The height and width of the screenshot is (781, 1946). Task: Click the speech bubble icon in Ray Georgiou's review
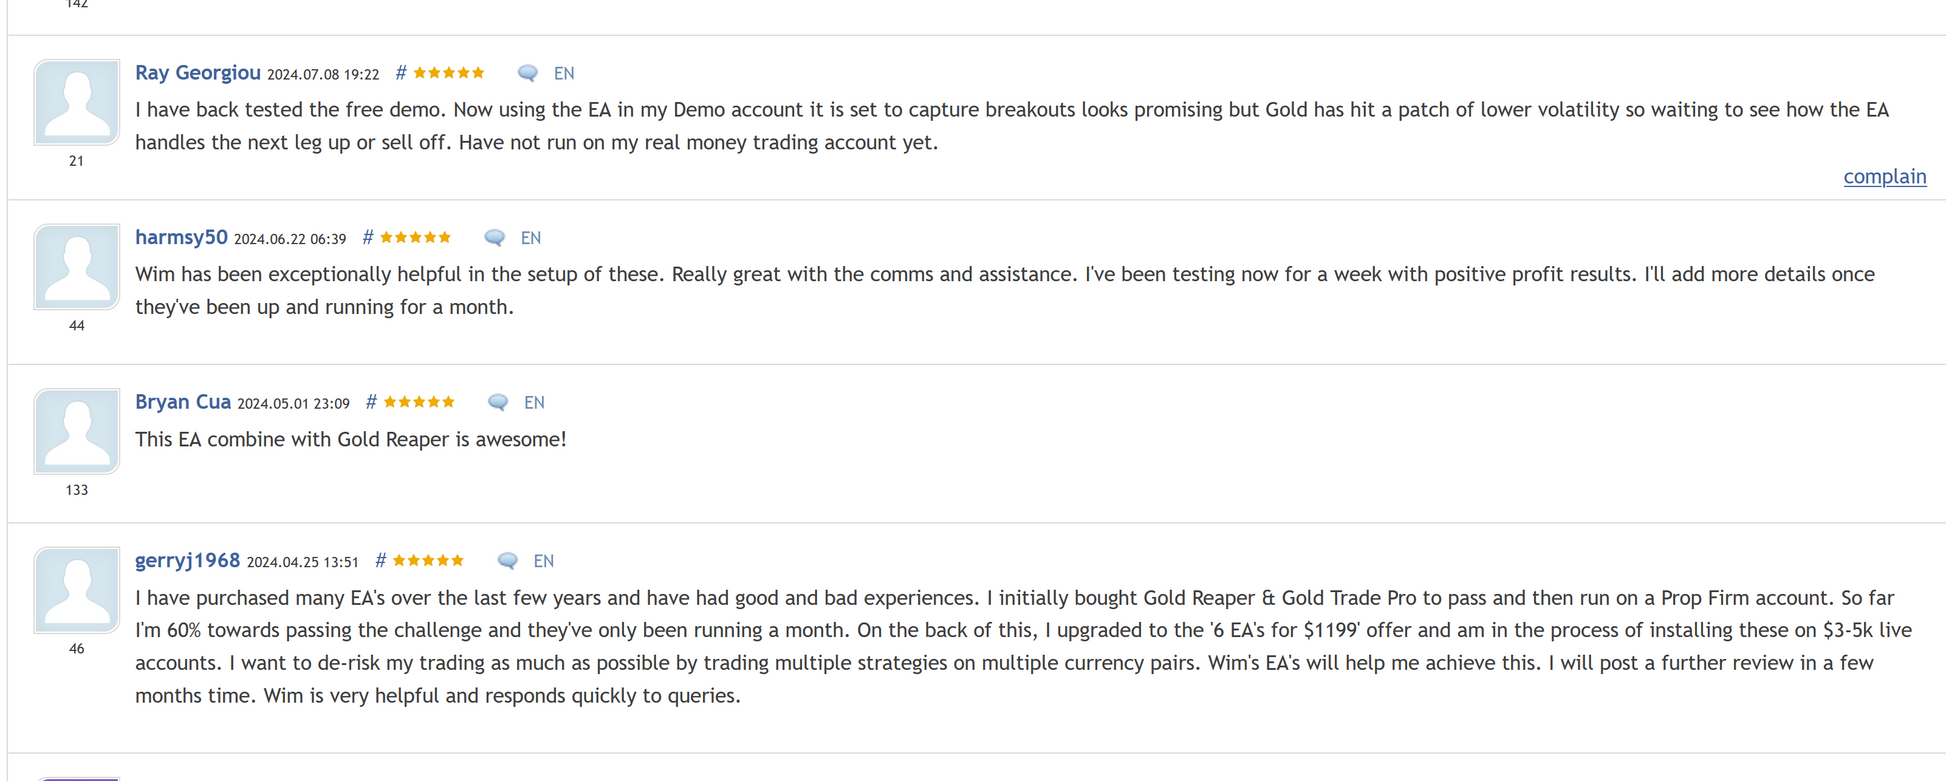[x=528, y=73]
